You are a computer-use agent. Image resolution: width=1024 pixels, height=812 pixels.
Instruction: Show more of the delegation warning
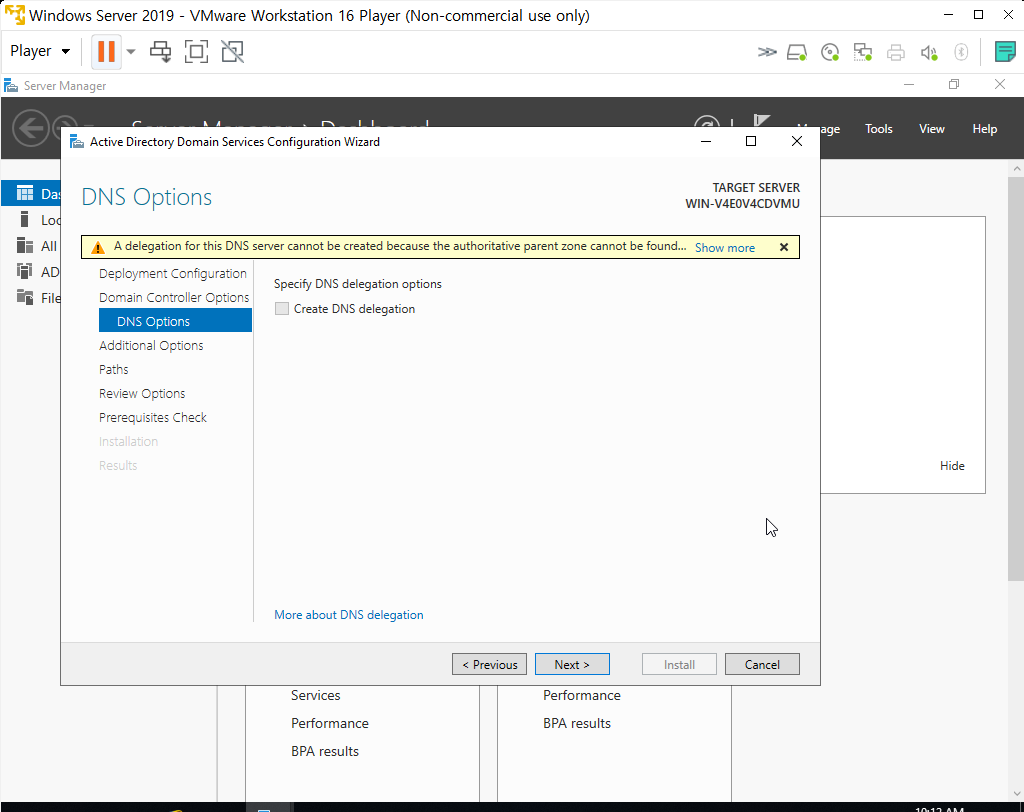coord(724,248)
